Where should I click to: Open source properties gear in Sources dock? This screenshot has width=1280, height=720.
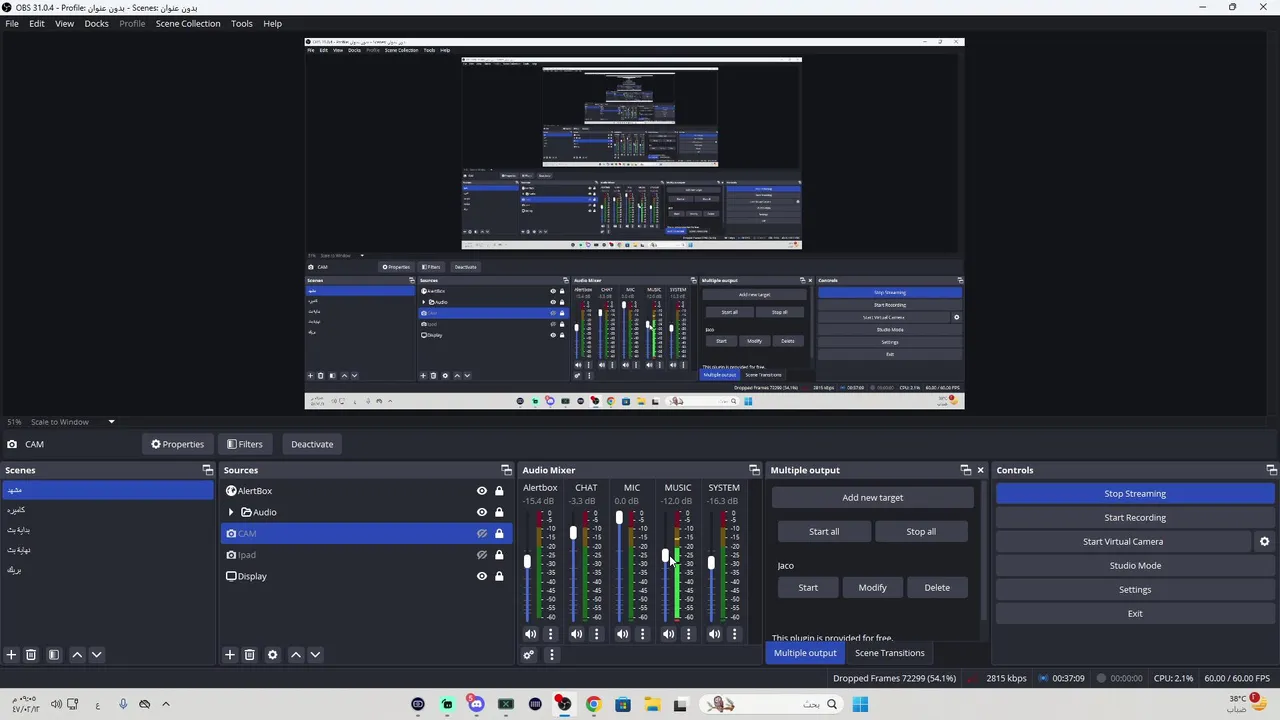tap(272, 655)
